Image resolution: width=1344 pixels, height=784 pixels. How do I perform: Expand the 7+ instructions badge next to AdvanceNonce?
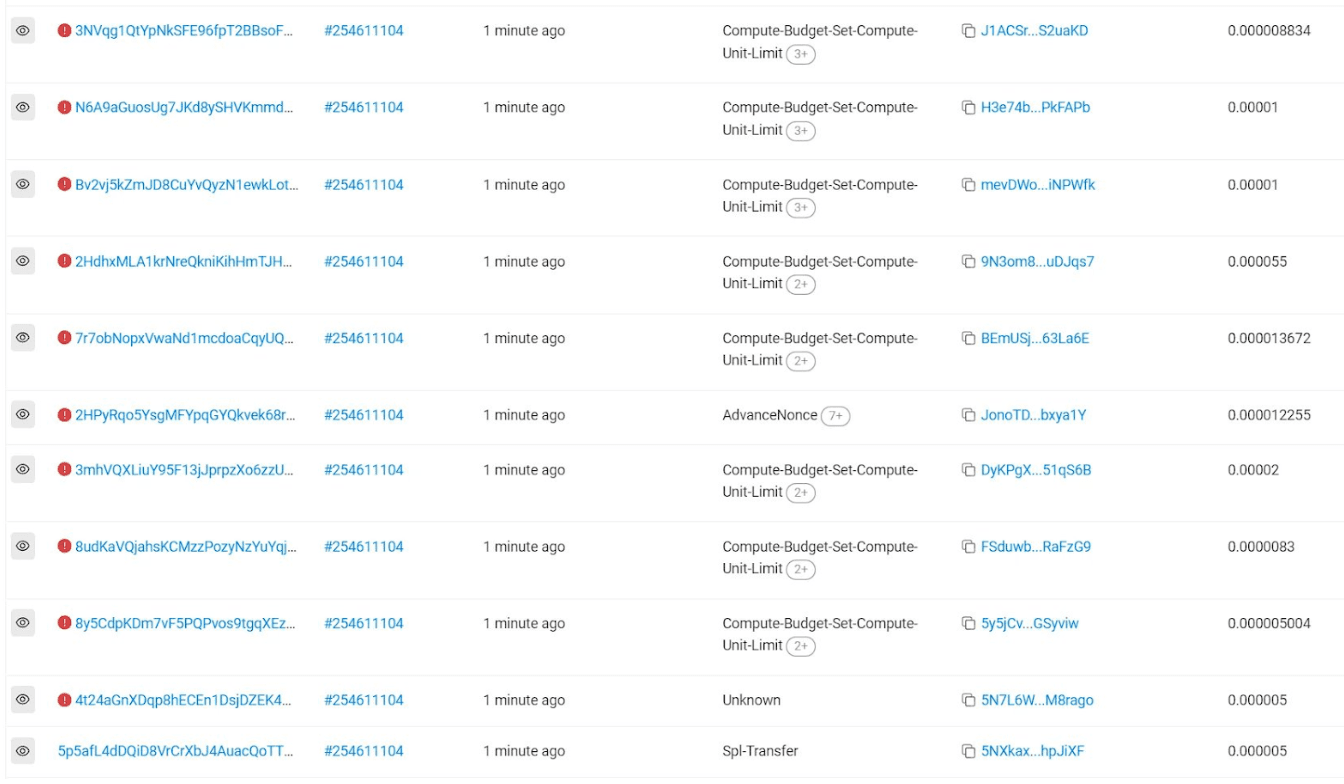pos(835,416)
